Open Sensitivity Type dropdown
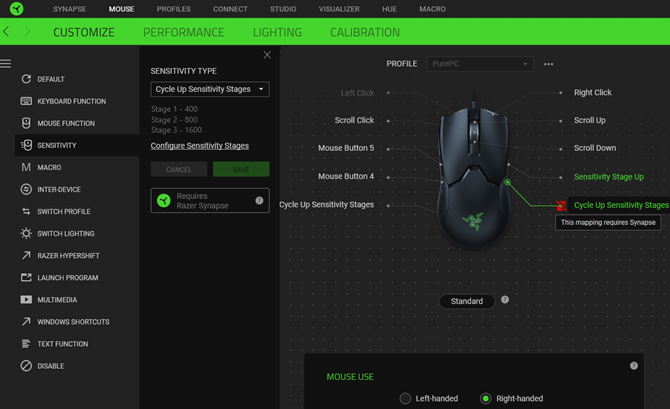 point(210,89)
